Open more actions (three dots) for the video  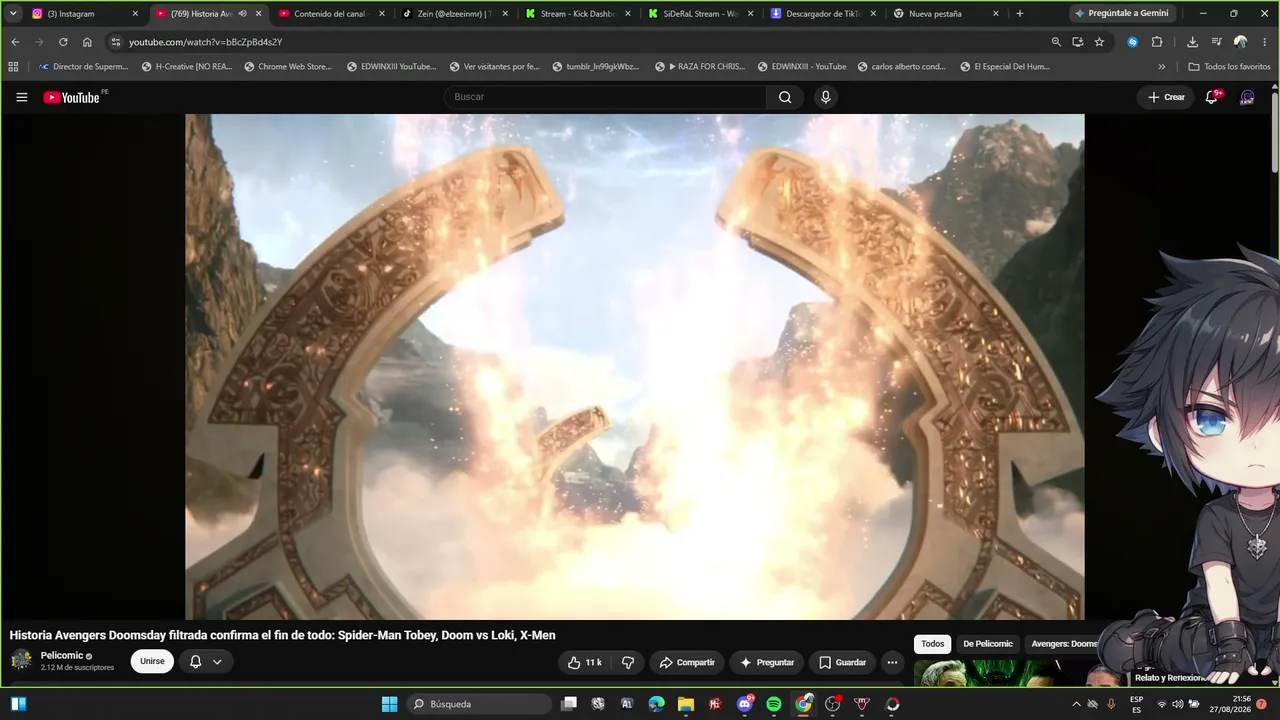(892, 662)
